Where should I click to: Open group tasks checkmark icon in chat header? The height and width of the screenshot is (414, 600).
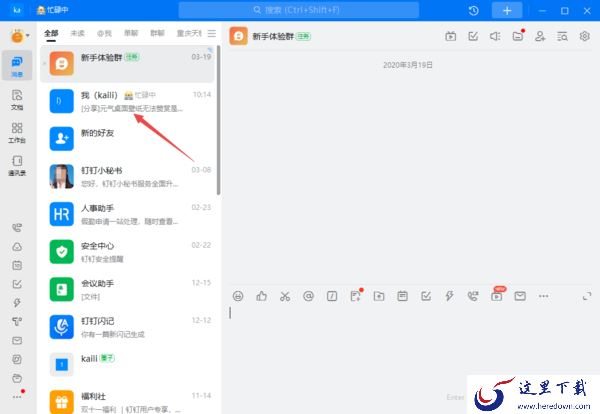coord(473,36)
